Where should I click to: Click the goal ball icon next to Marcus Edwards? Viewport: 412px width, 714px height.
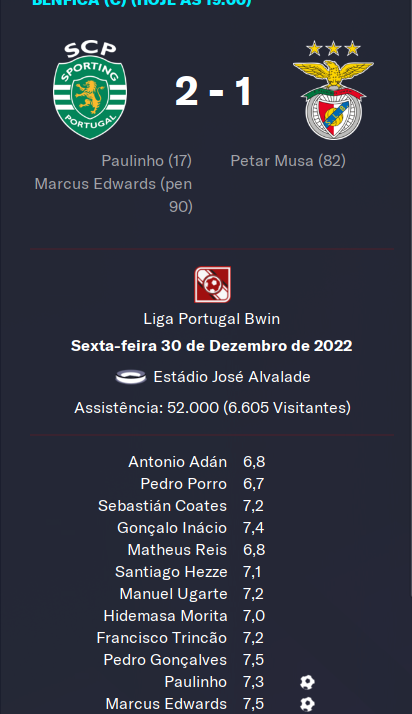(307, 704)
